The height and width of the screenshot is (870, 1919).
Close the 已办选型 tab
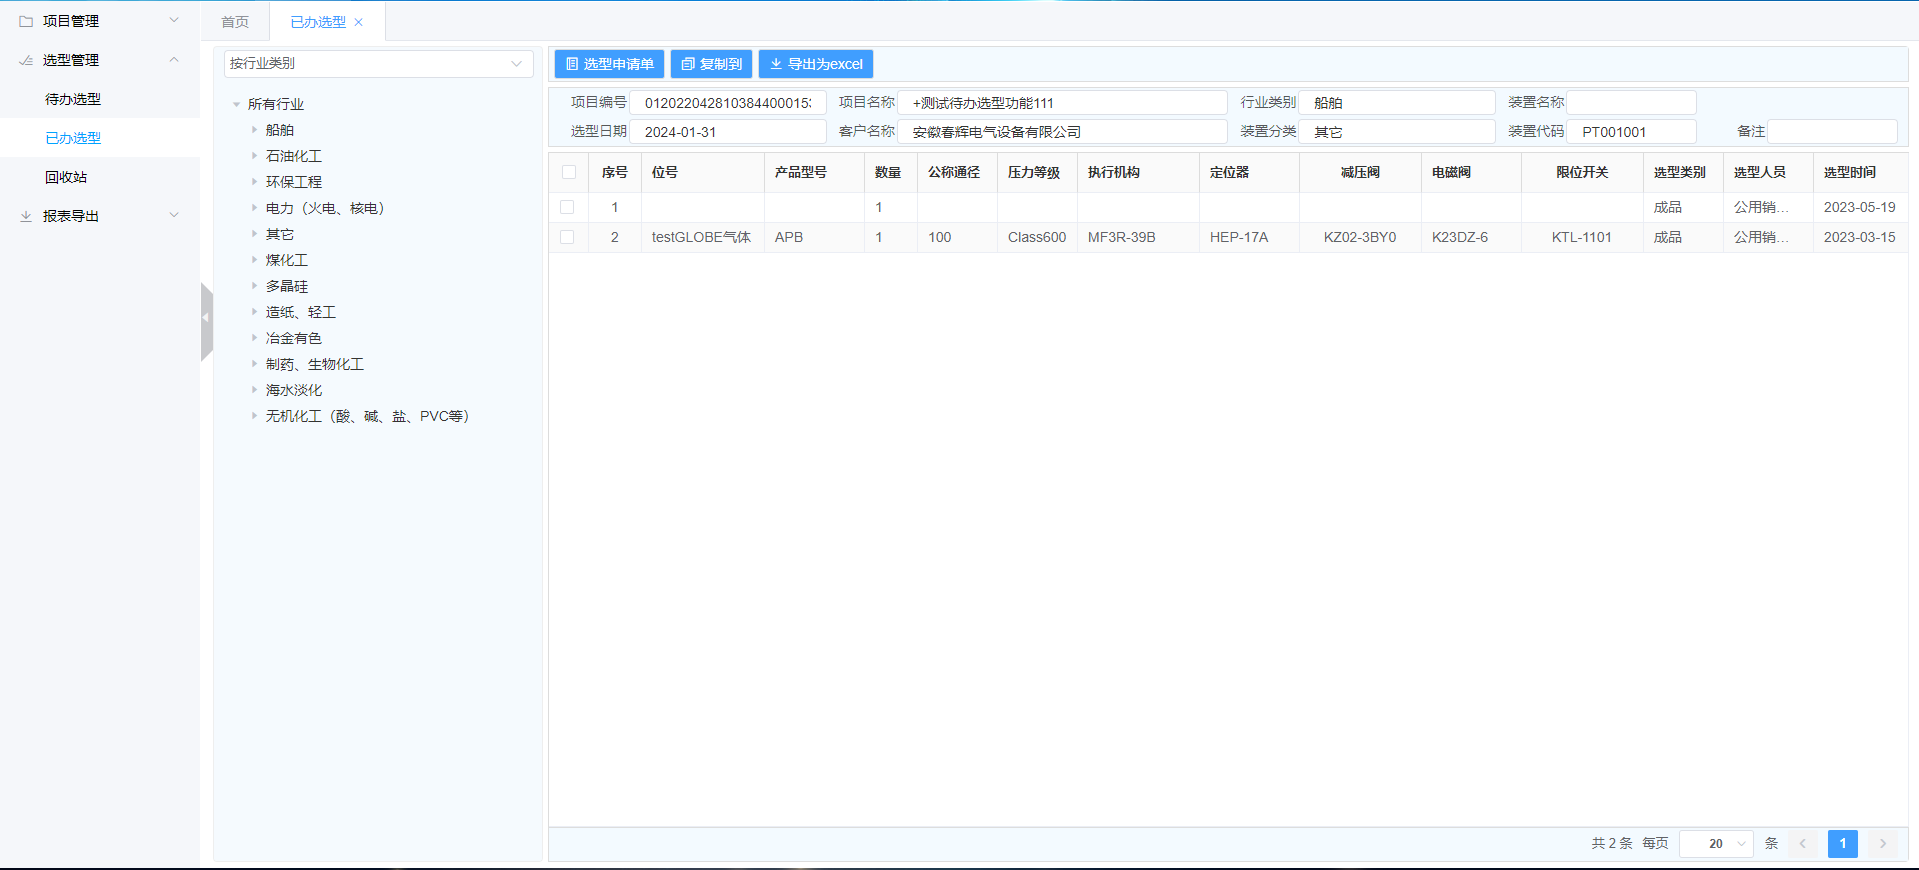pyautogui.click(x=359, y=22)
